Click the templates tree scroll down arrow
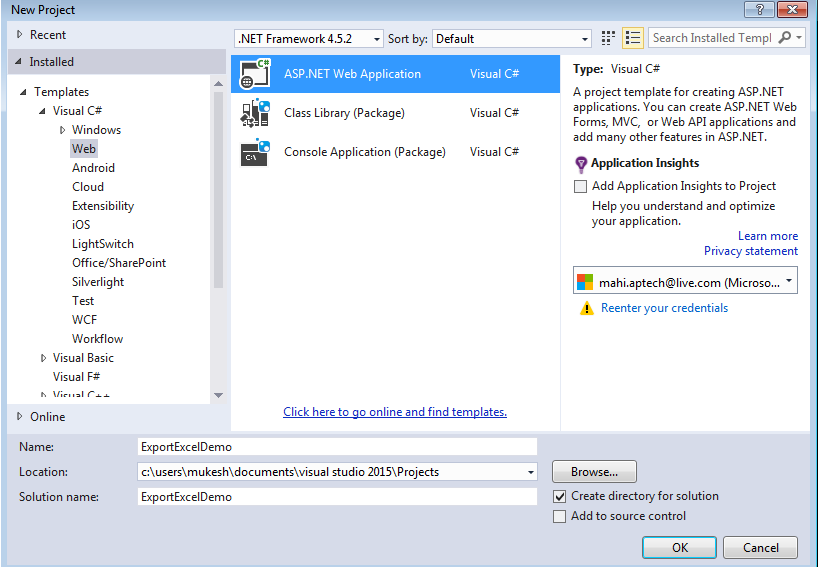 pyautogui.click(x=218, y=395)
